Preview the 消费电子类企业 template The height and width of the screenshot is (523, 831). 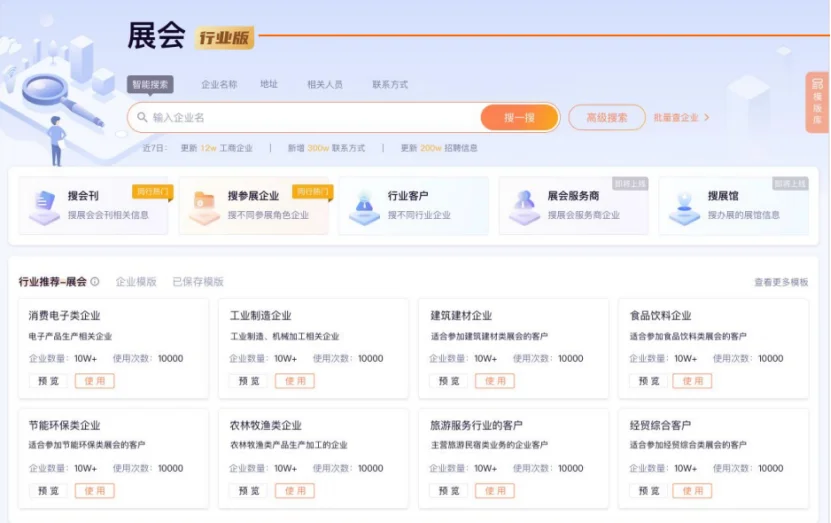click(x=48, y=380)
